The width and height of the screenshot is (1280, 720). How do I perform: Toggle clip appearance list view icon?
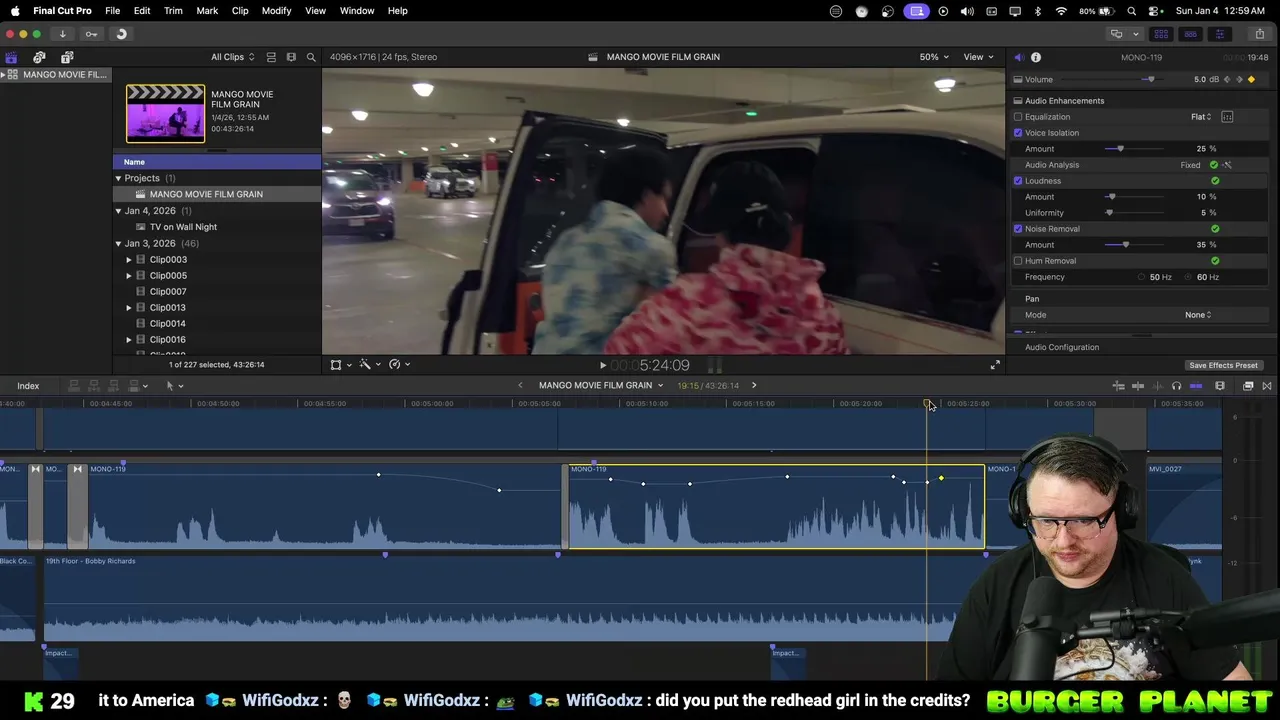[x=271, y=57]
